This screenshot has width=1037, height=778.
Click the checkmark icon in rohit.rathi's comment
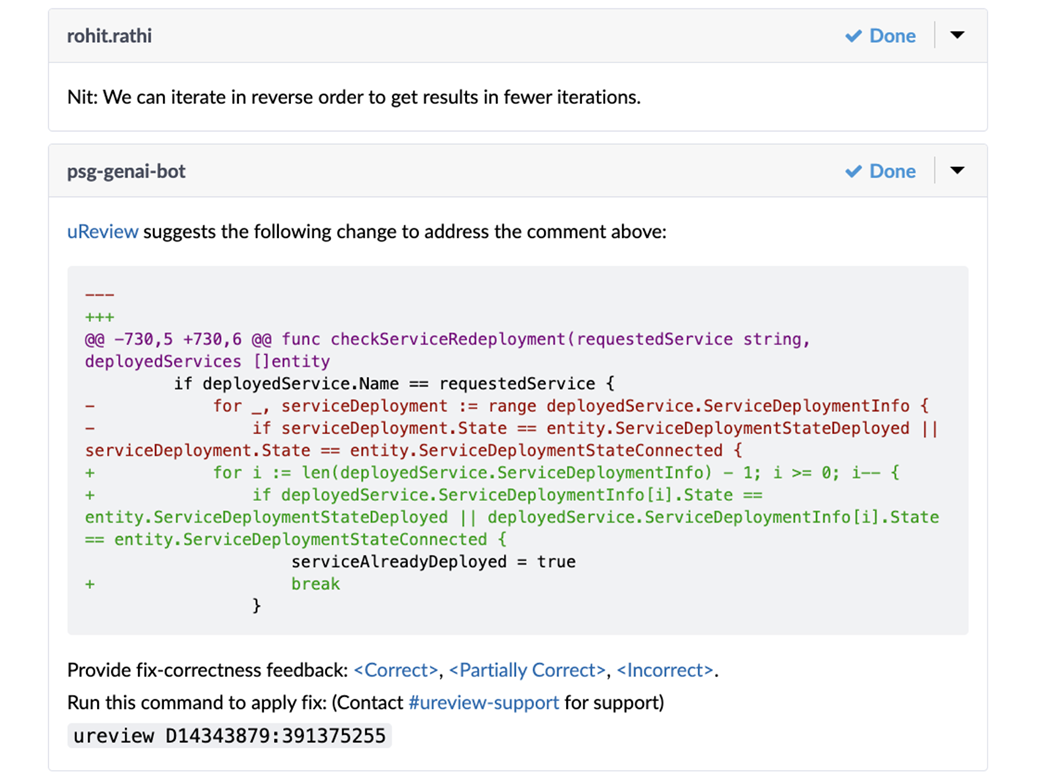[x=853, y=36]
